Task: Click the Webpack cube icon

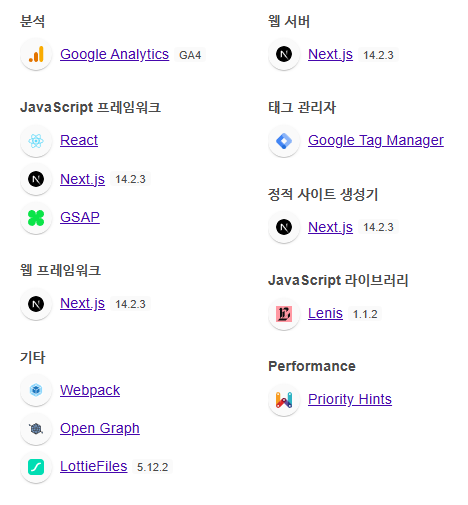Action: coord(36,390)
